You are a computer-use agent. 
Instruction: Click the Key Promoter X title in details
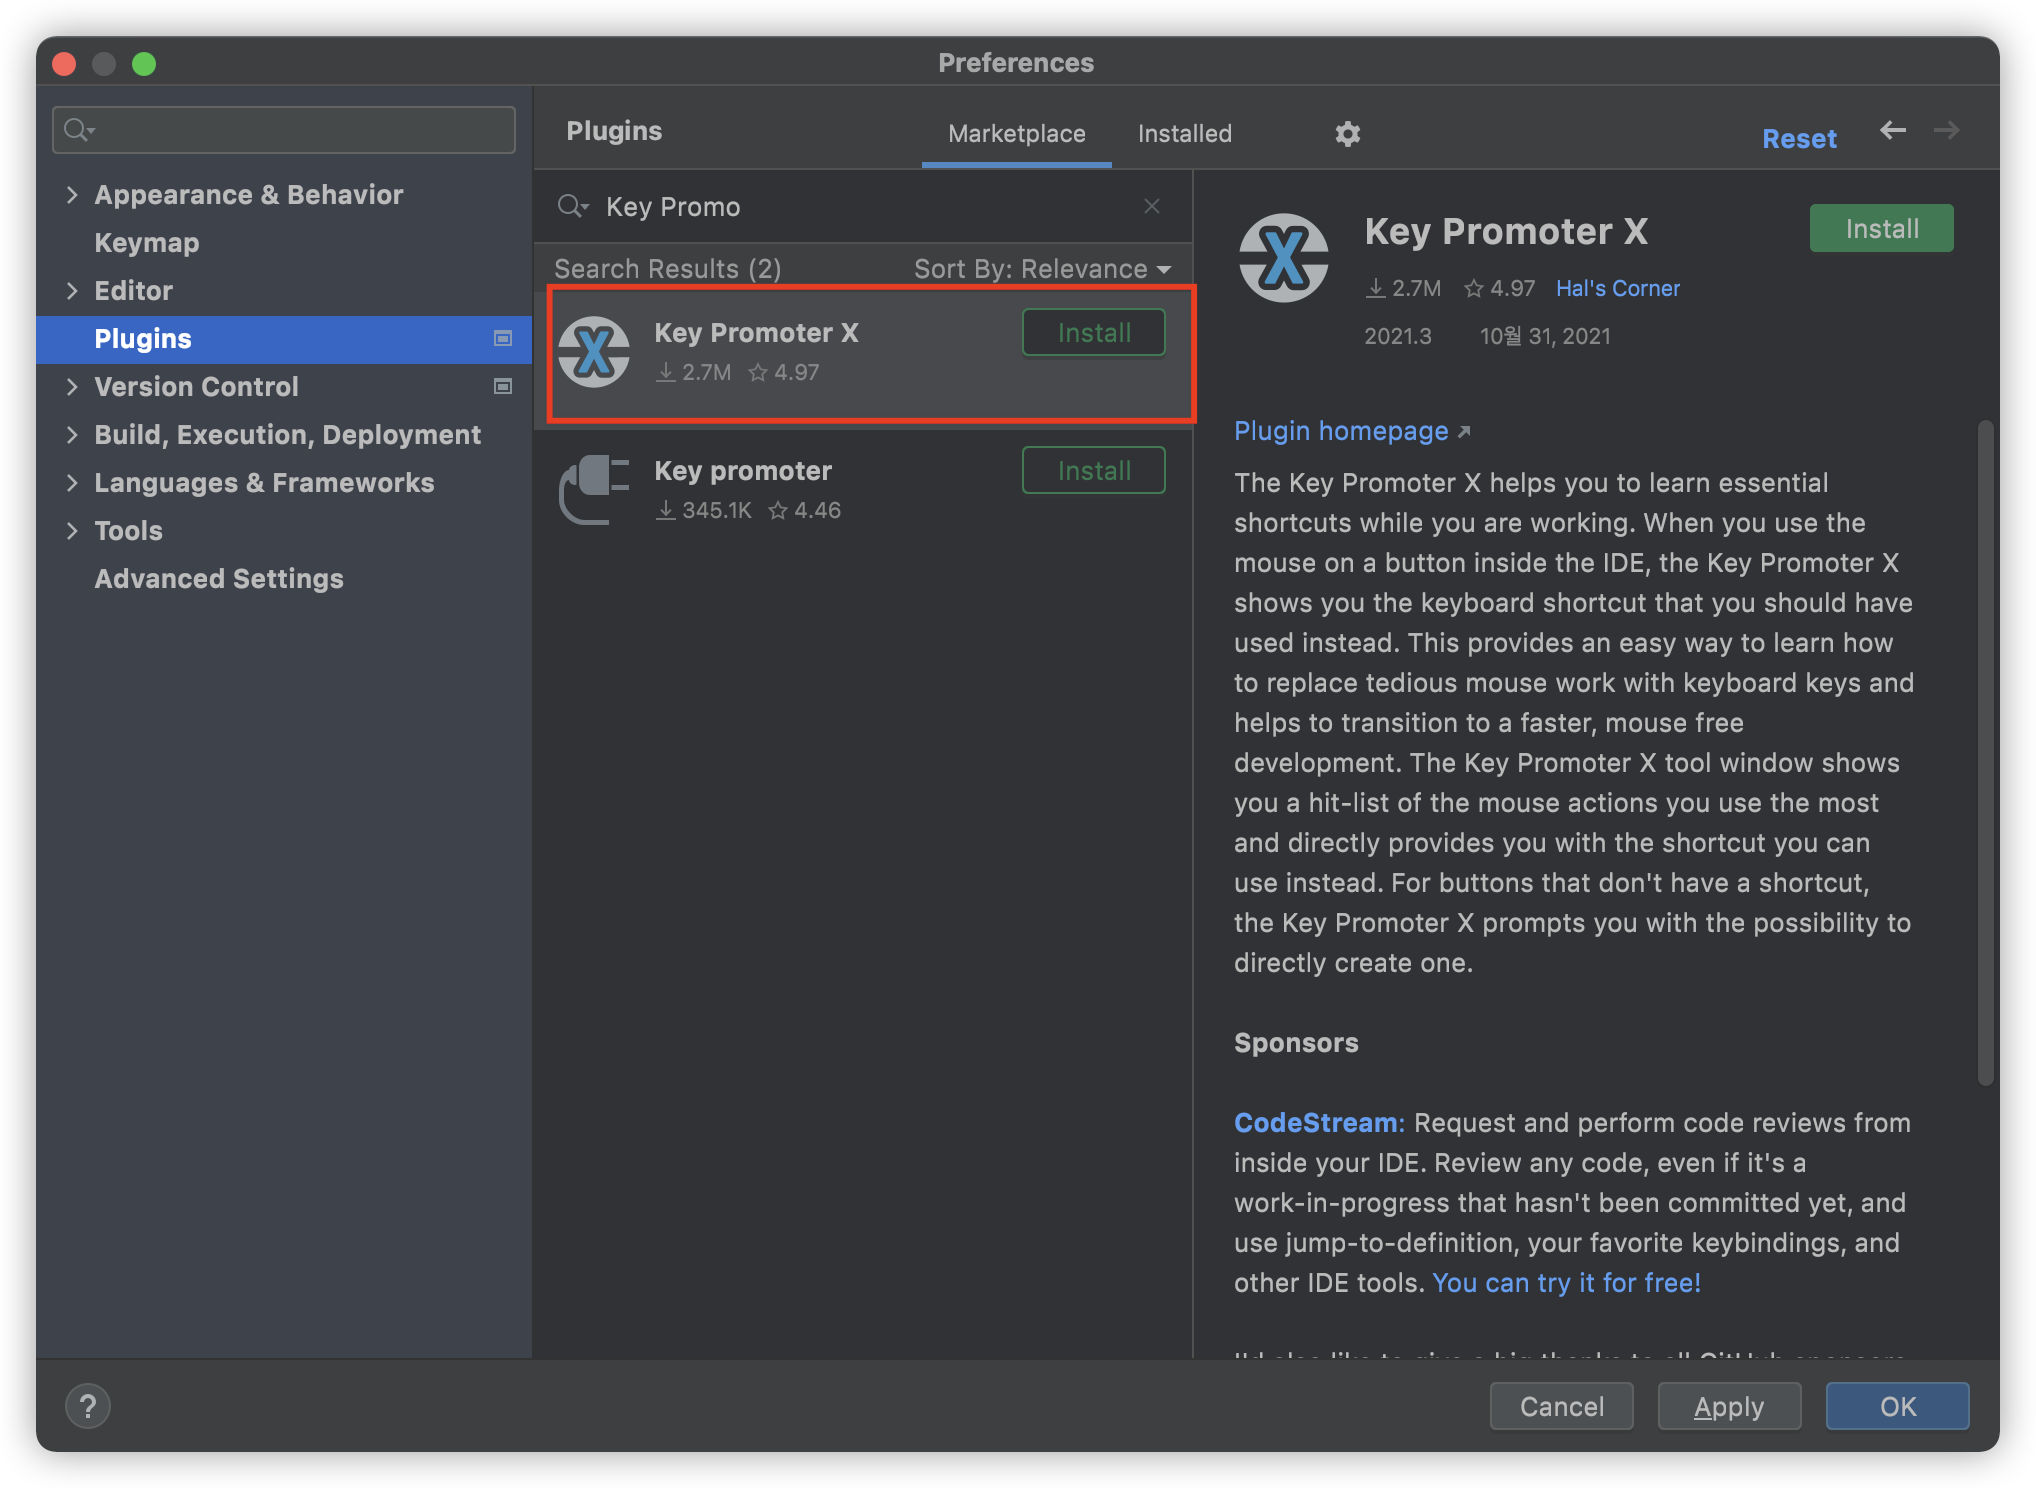click(x=1506, y=231)
